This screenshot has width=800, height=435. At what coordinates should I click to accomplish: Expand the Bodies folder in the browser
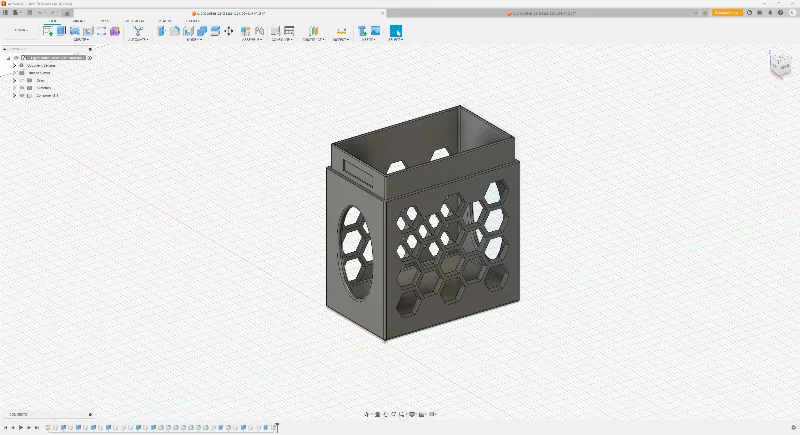pos(15,80)
